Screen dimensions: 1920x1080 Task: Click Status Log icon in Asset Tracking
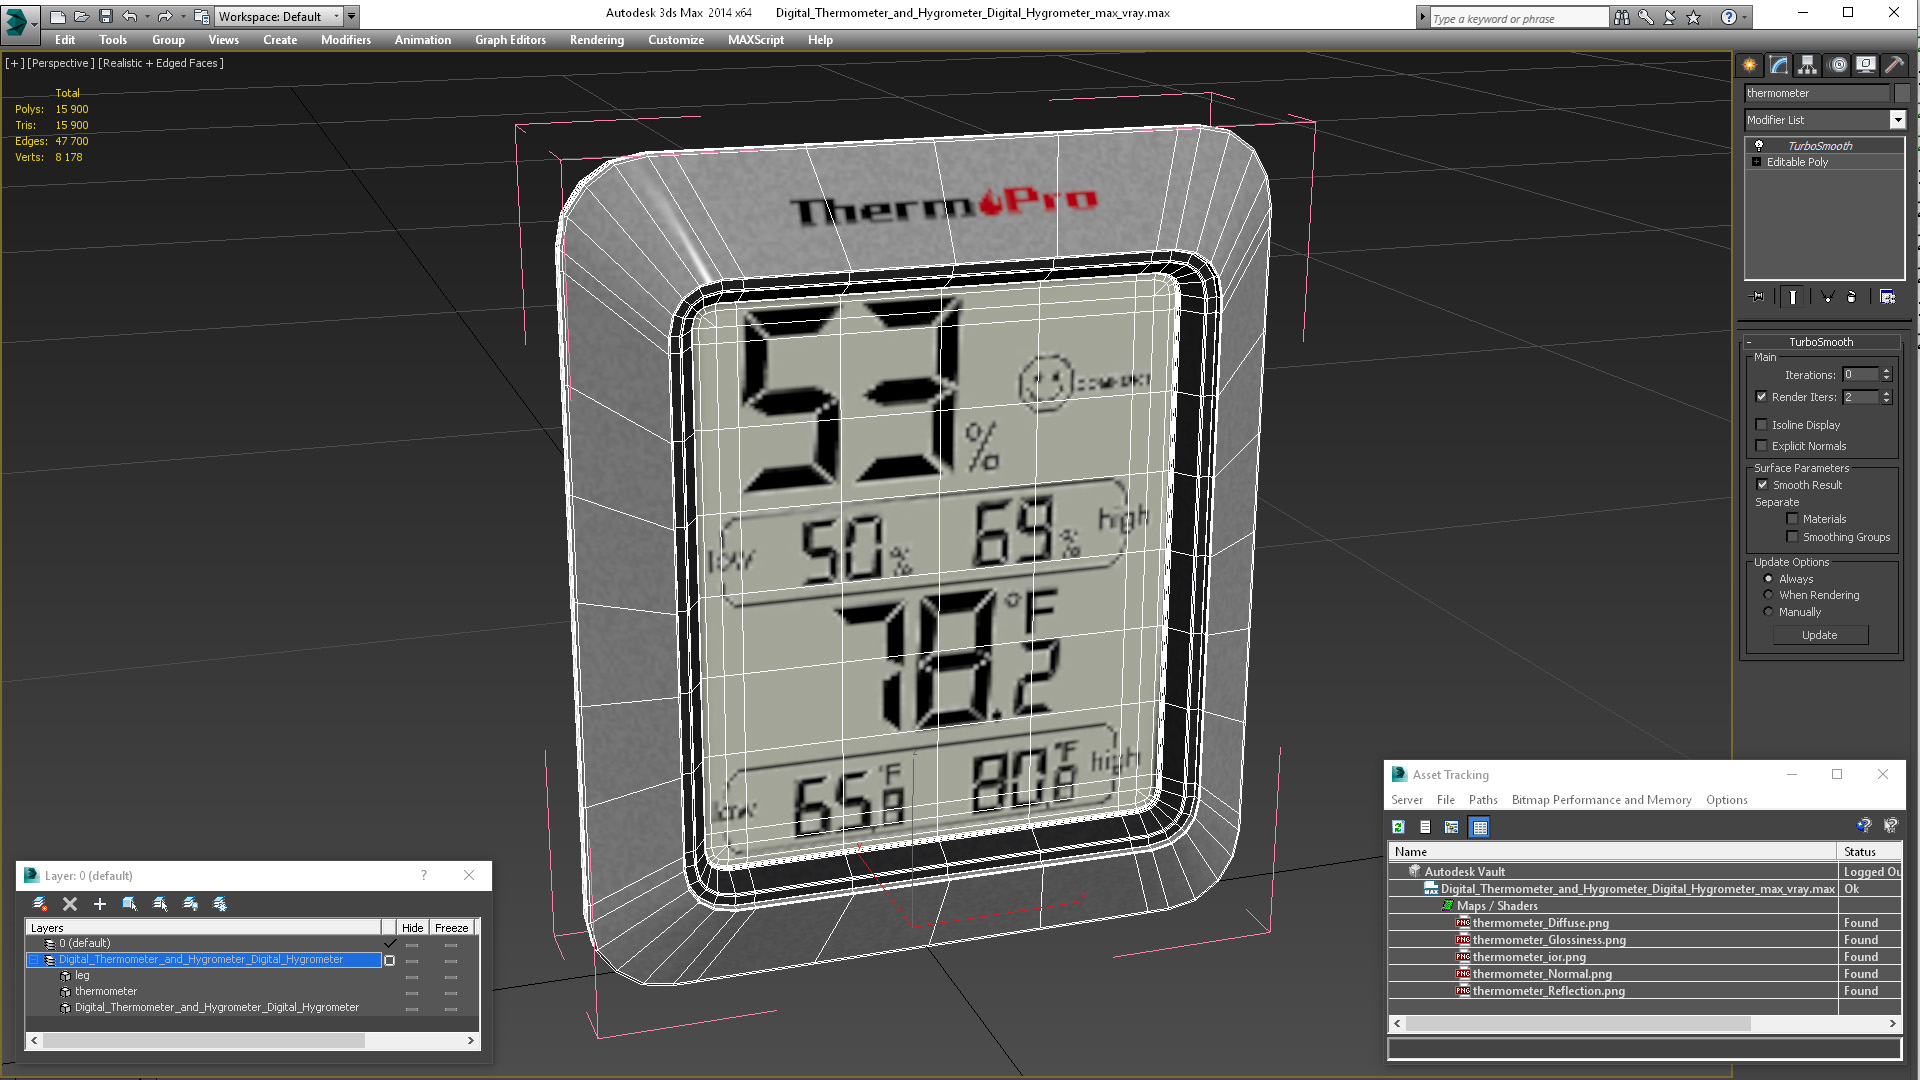coord(1425,827)
